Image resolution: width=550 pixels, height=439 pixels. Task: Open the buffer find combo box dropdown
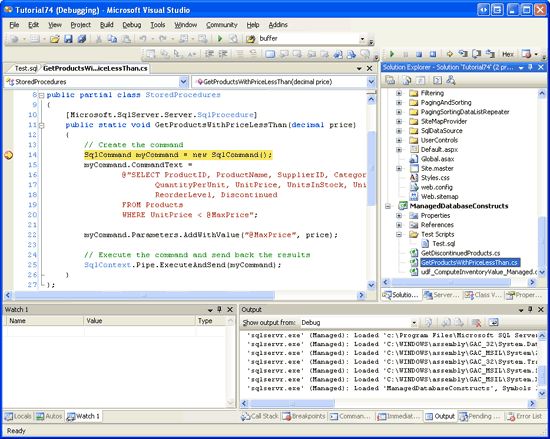pyautogui.click(x=362, y=39)
